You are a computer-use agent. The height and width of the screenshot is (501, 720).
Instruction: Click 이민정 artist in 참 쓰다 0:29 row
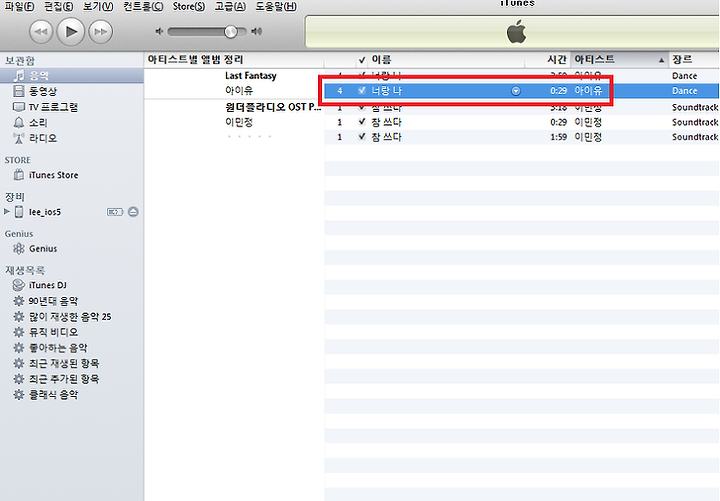click(588, 122)
